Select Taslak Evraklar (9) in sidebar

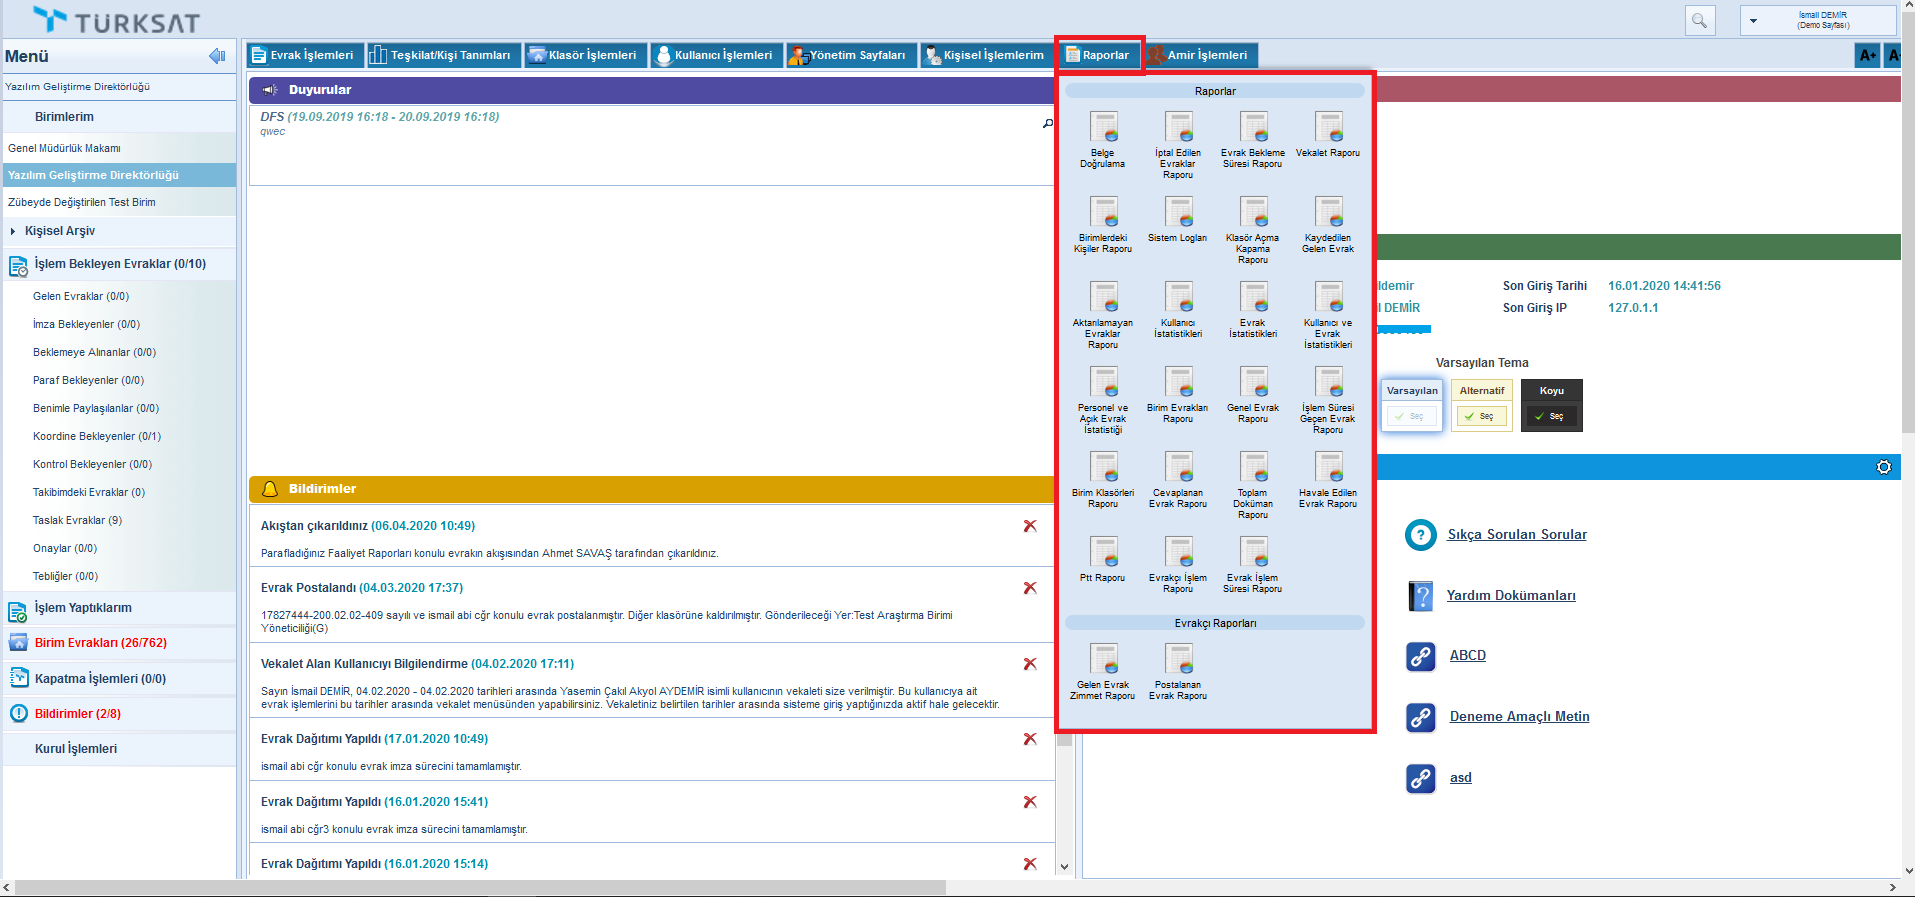click(x=77, y=520)
